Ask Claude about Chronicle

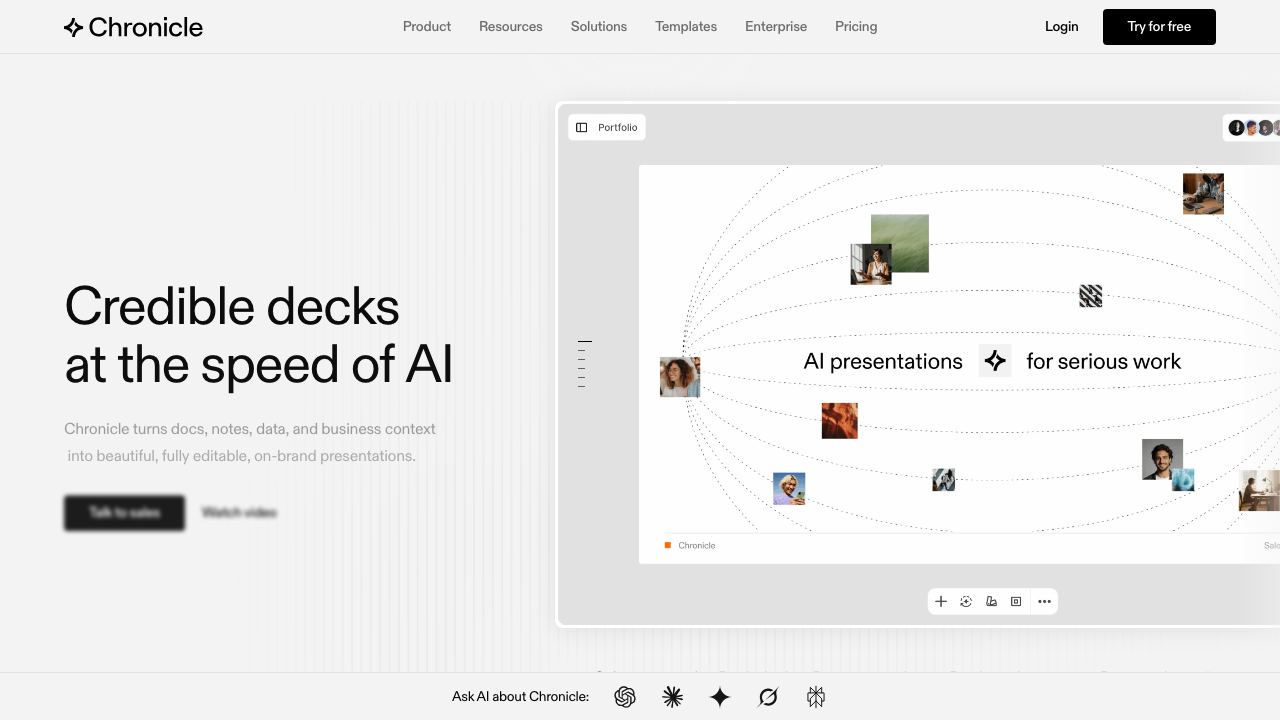673,697
